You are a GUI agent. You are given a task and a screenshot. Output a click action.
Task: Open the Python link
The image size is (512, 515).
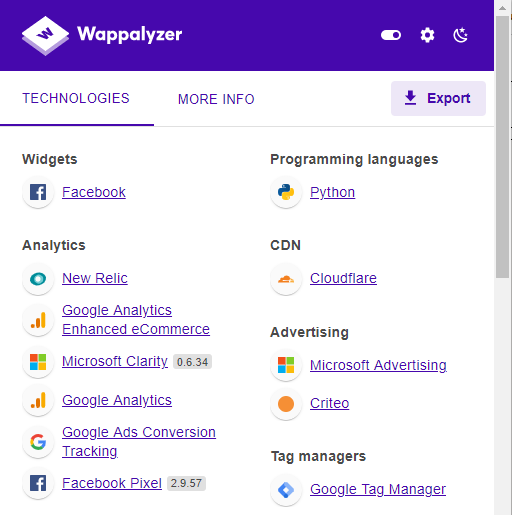332,192
